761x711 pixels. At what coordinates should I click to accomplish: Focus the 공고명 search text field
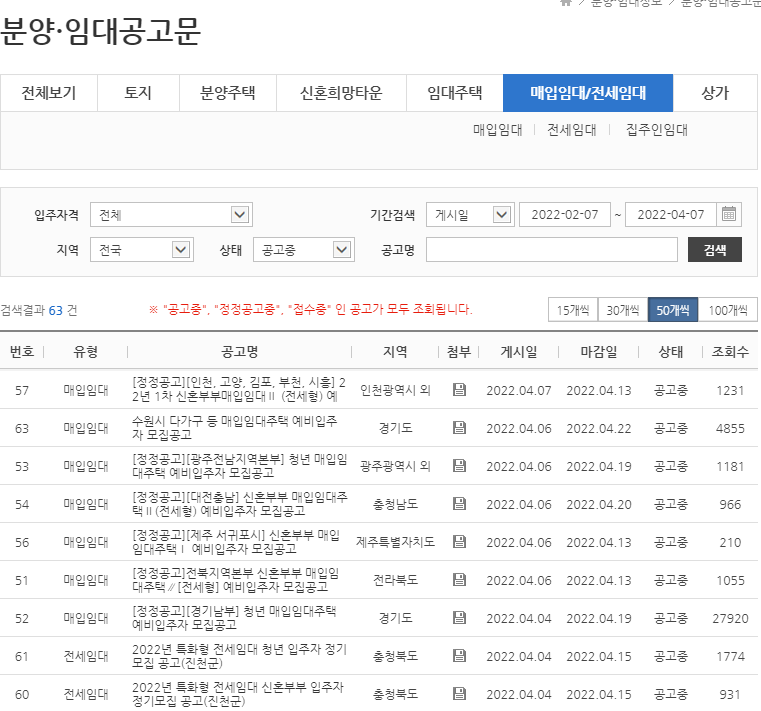tap(552, 249)
